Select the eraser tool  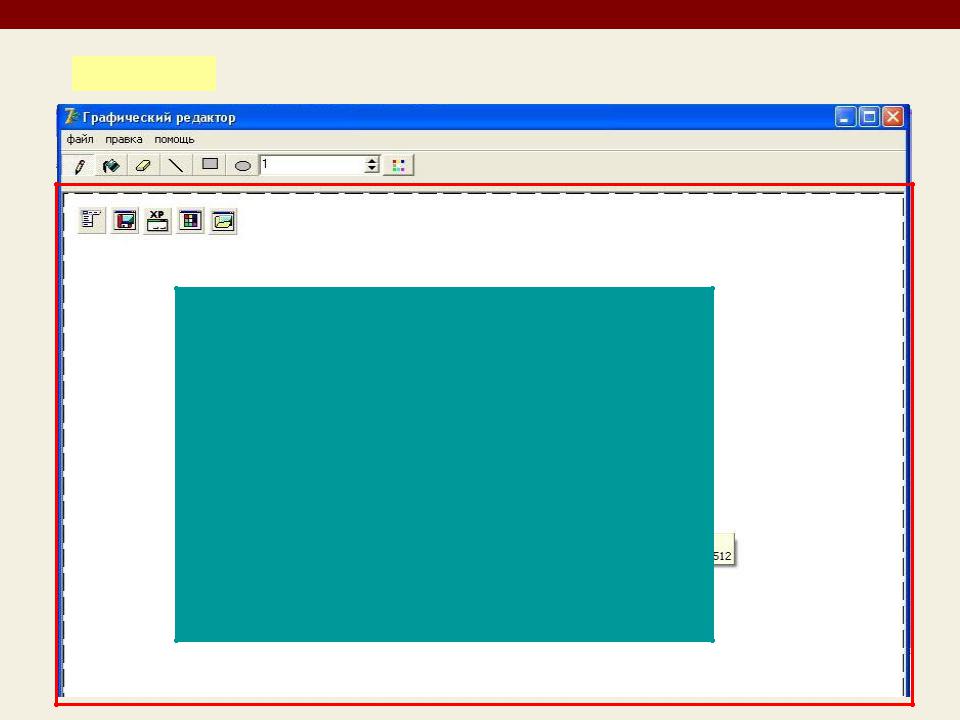143,165
